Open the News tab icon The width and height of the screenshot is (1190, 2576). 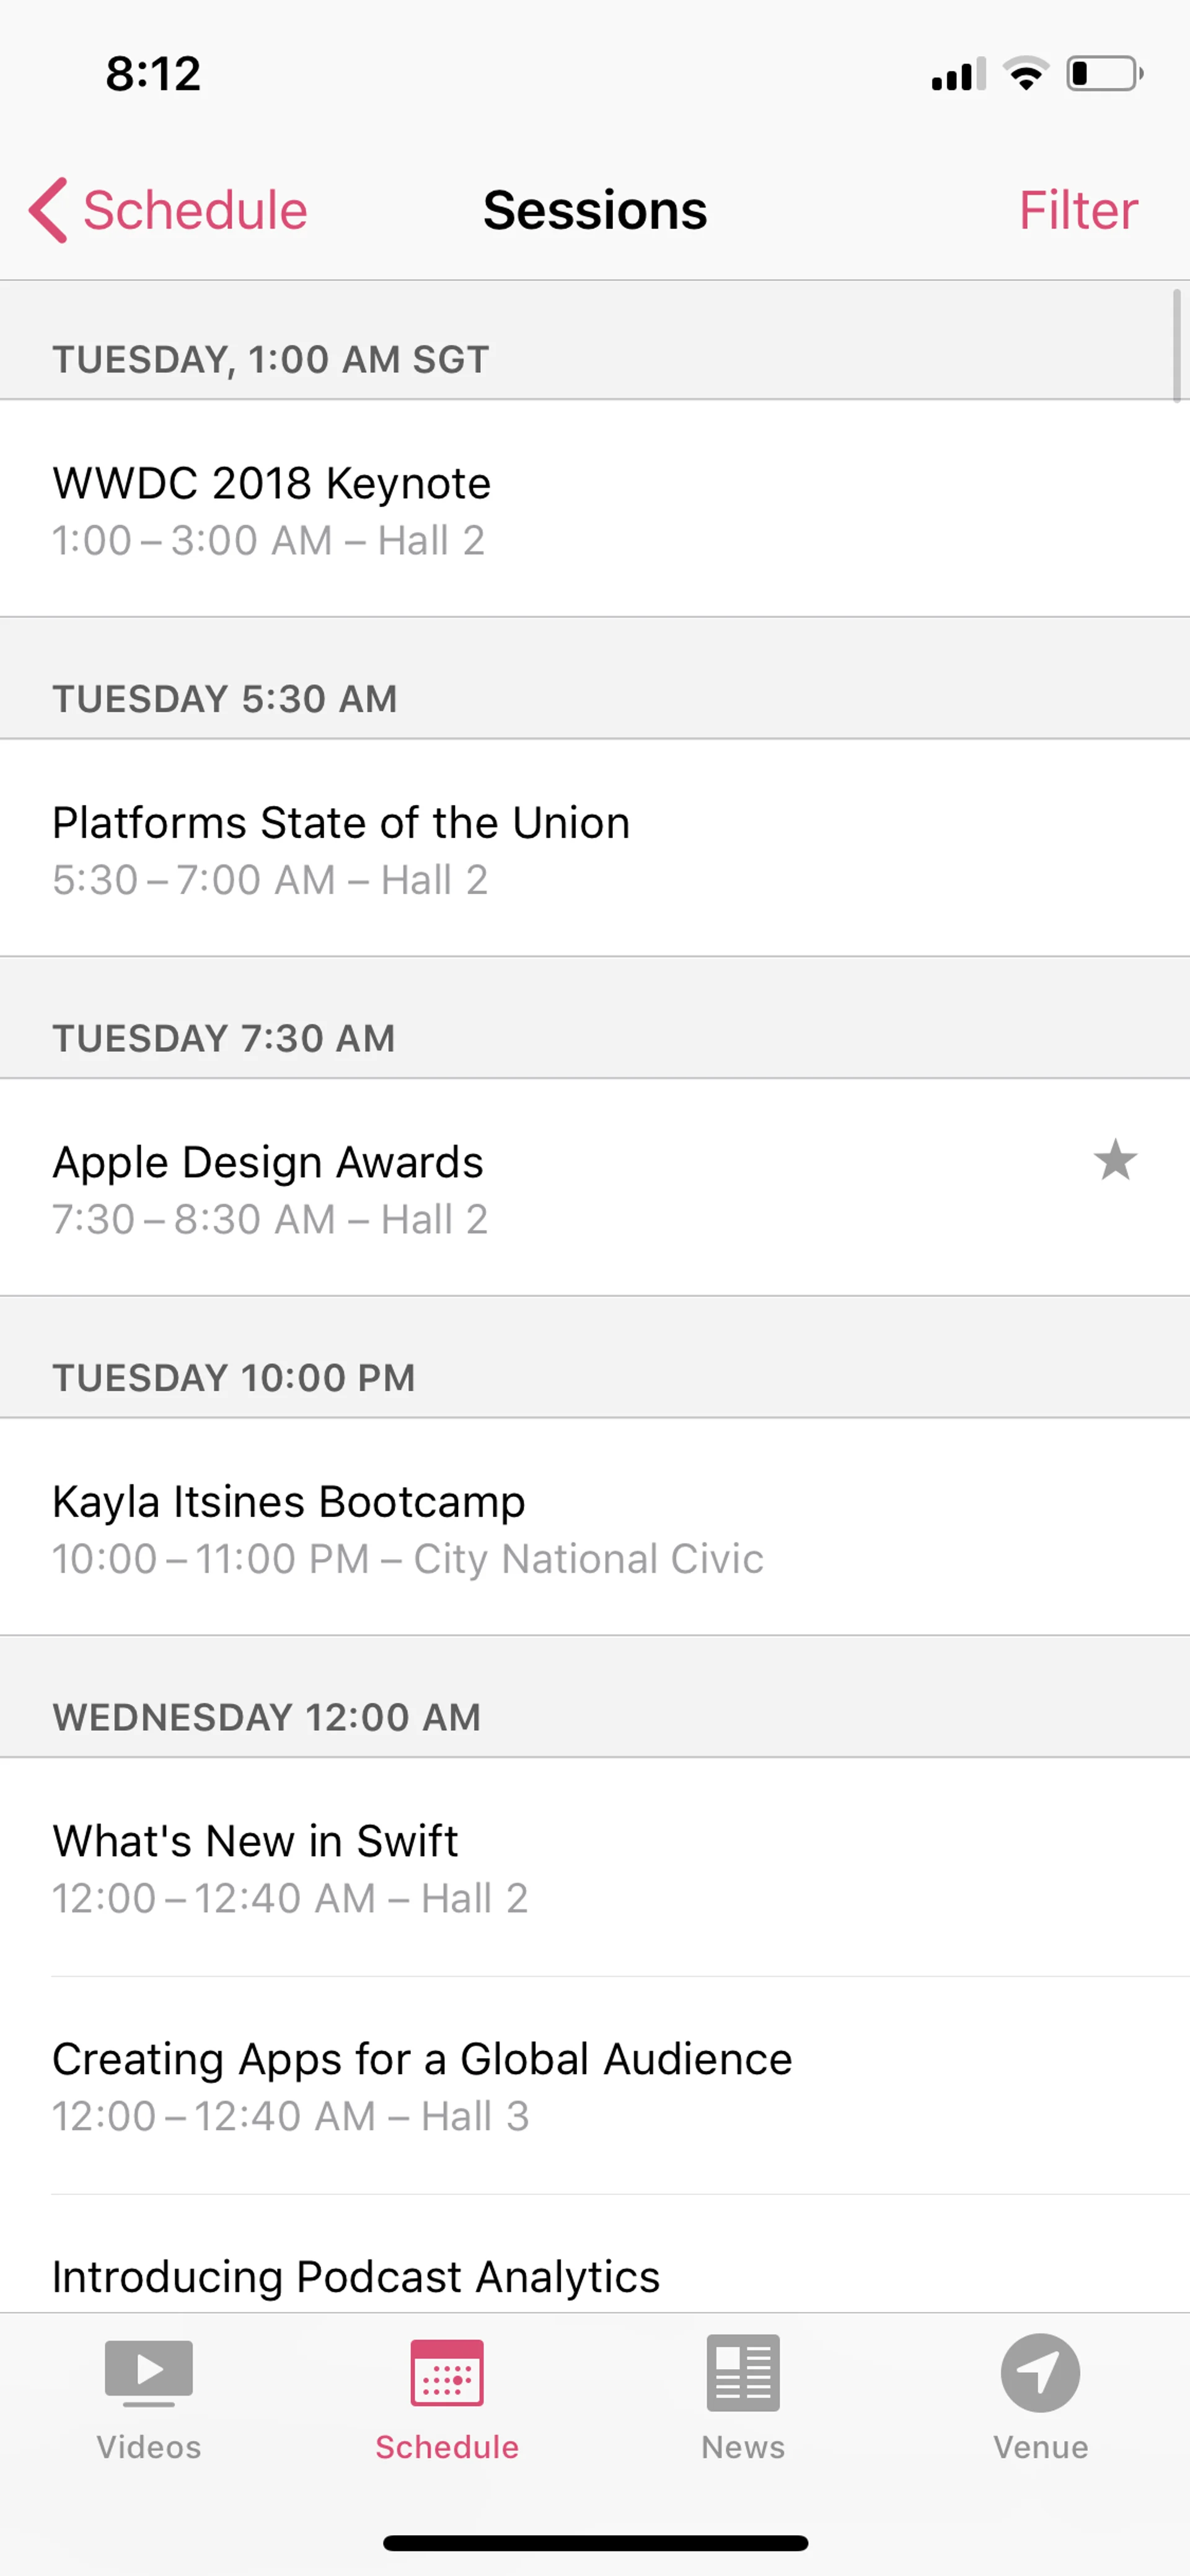(743, 2372)
